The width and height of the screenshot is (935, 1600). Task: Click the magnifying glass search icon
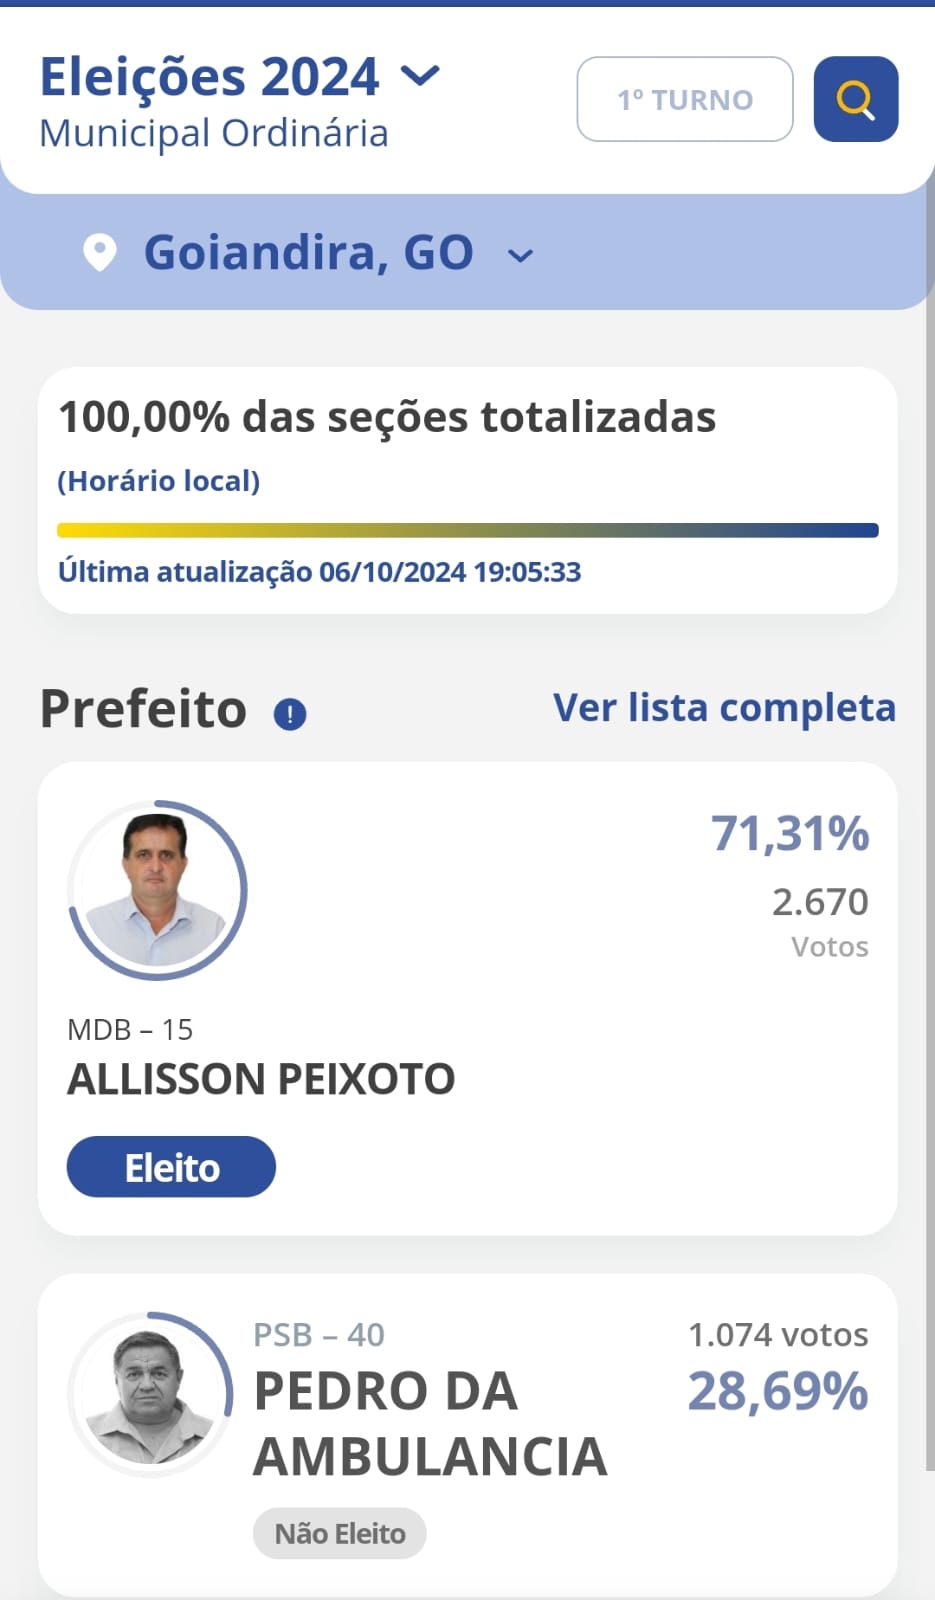coord(855,99)
